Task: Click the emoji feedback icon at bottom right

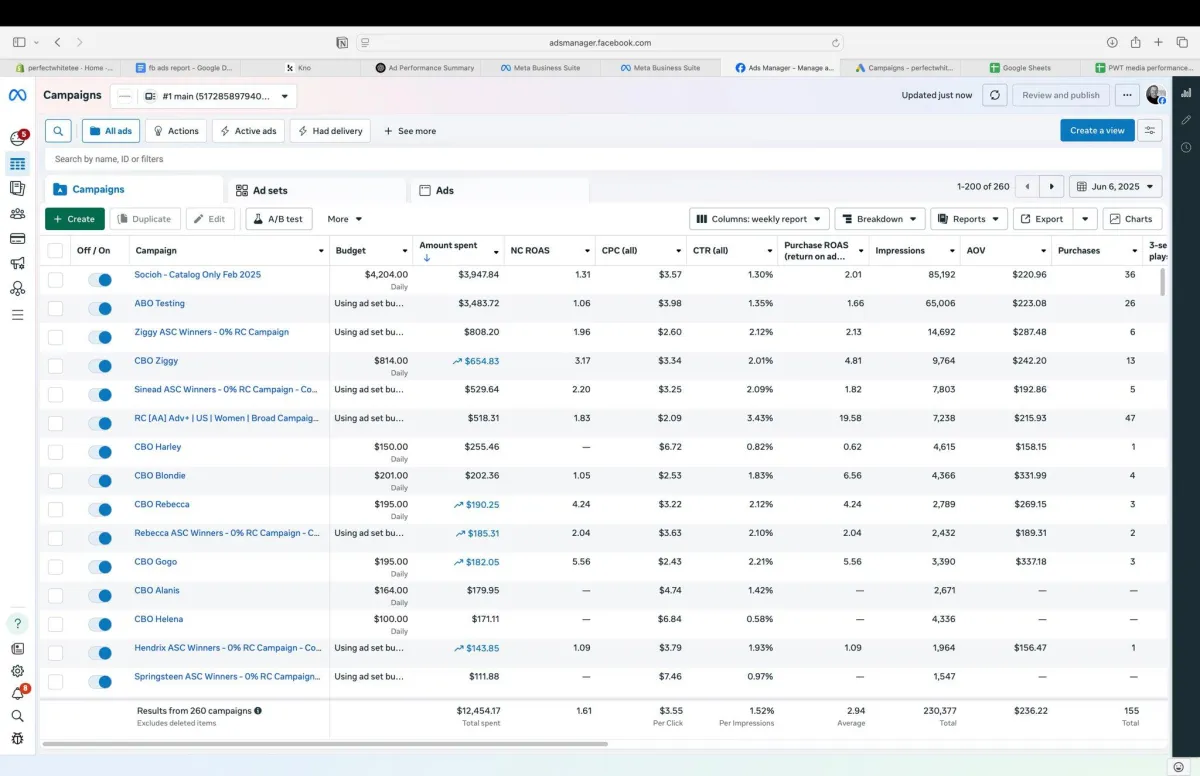Action: pyautogui.click(x=1178, y=766)
